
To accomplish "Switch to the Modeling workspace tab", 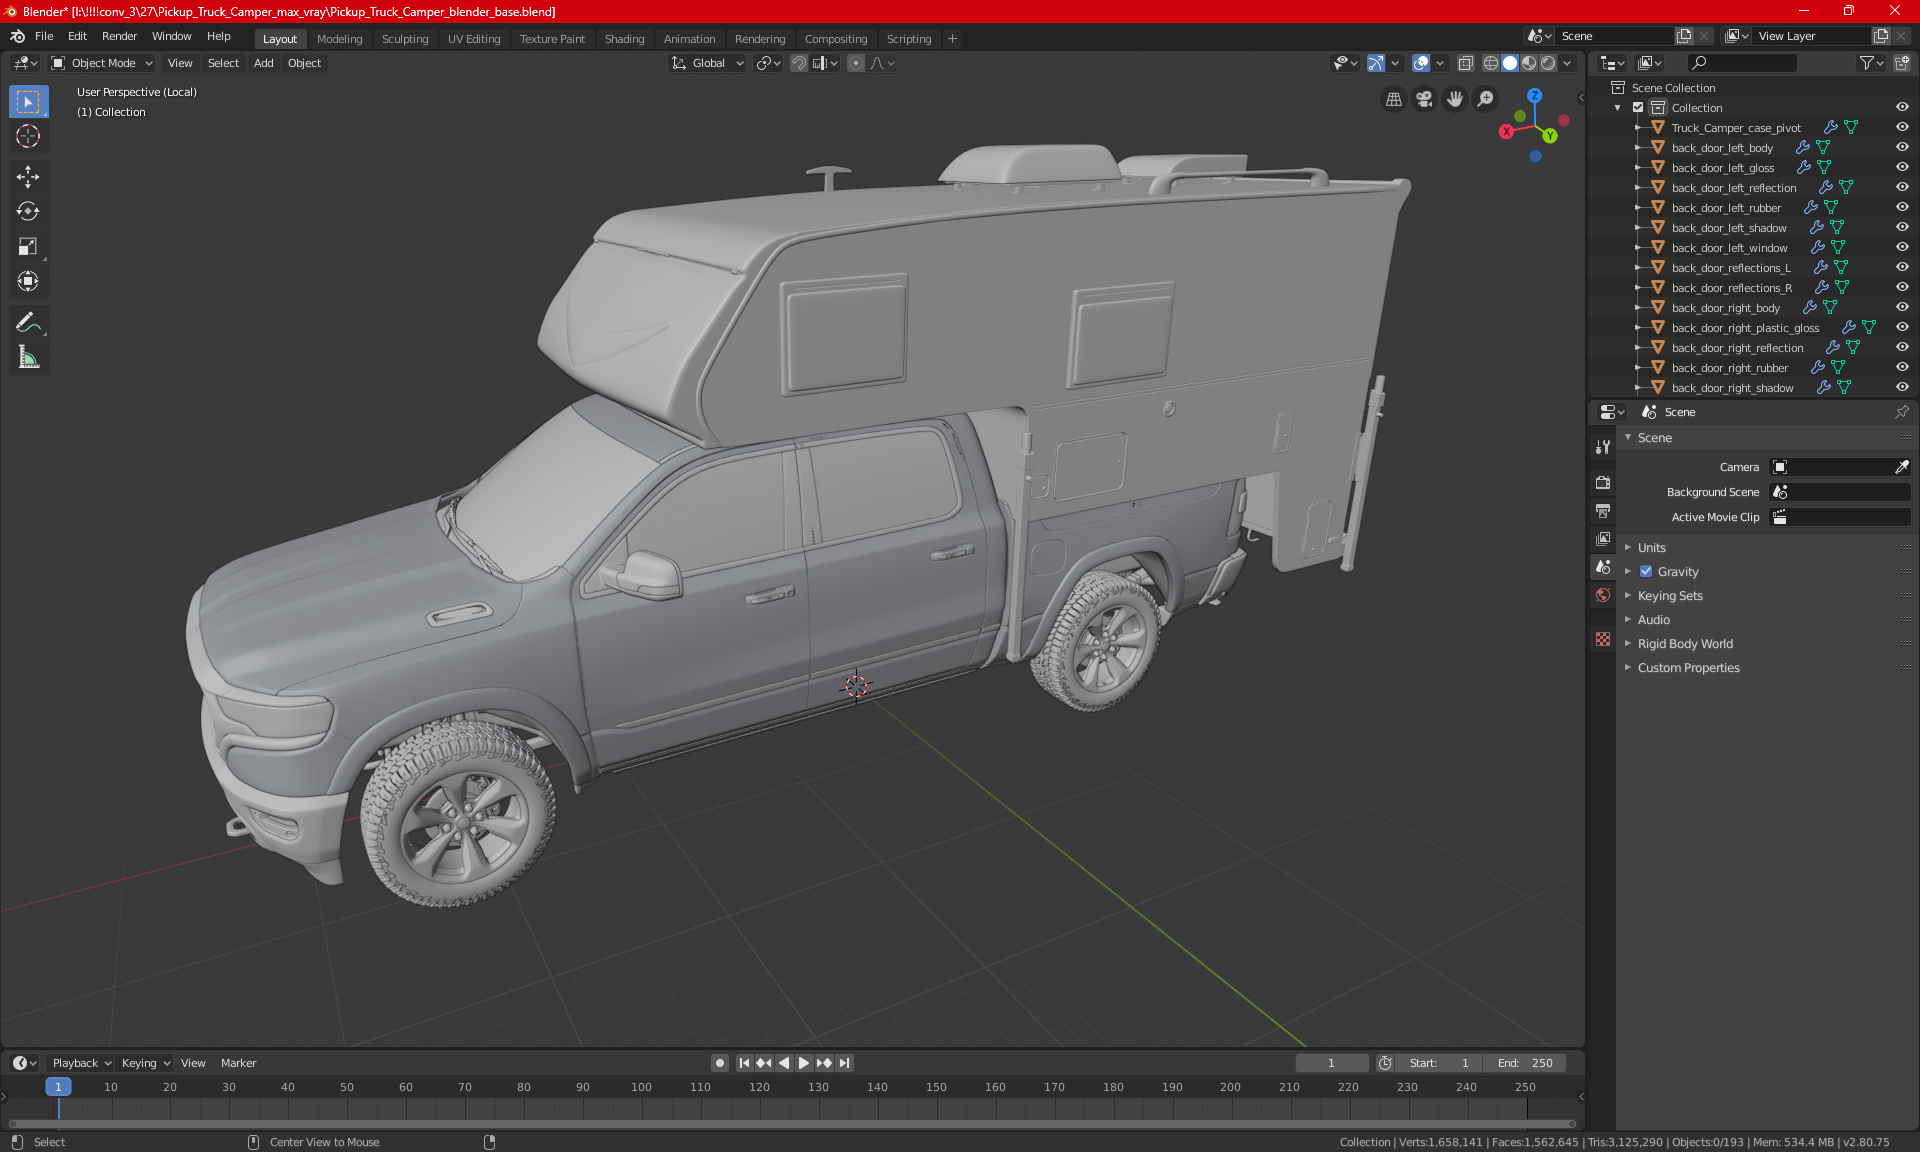I will [x=339, y=39].
